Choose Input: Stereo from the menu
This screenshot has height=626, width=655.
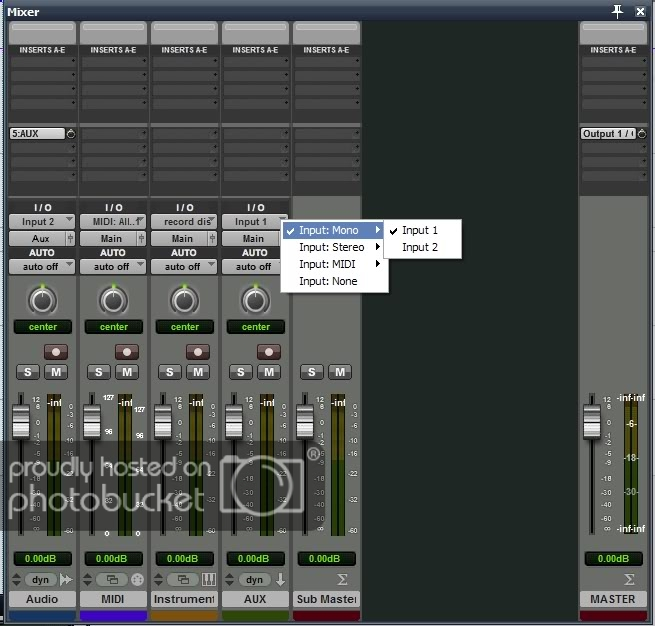[x=333, y=247]
